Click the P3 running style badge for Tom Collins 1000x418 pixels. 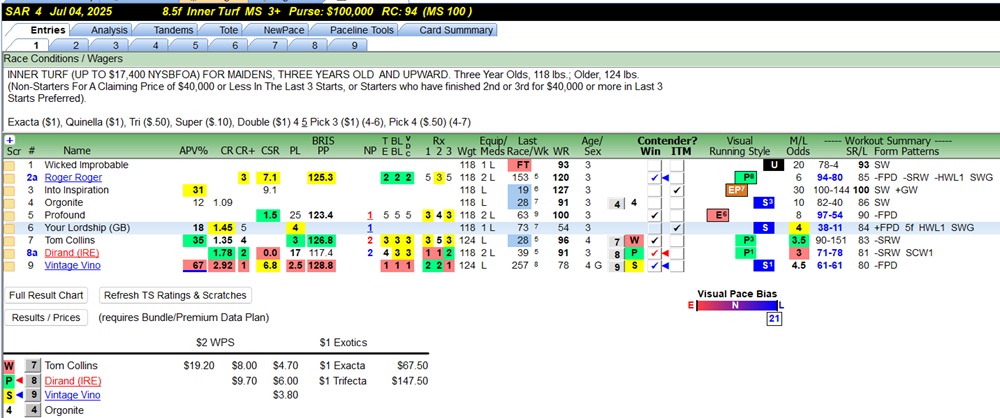pyautogui.click(x=746, y=240)
